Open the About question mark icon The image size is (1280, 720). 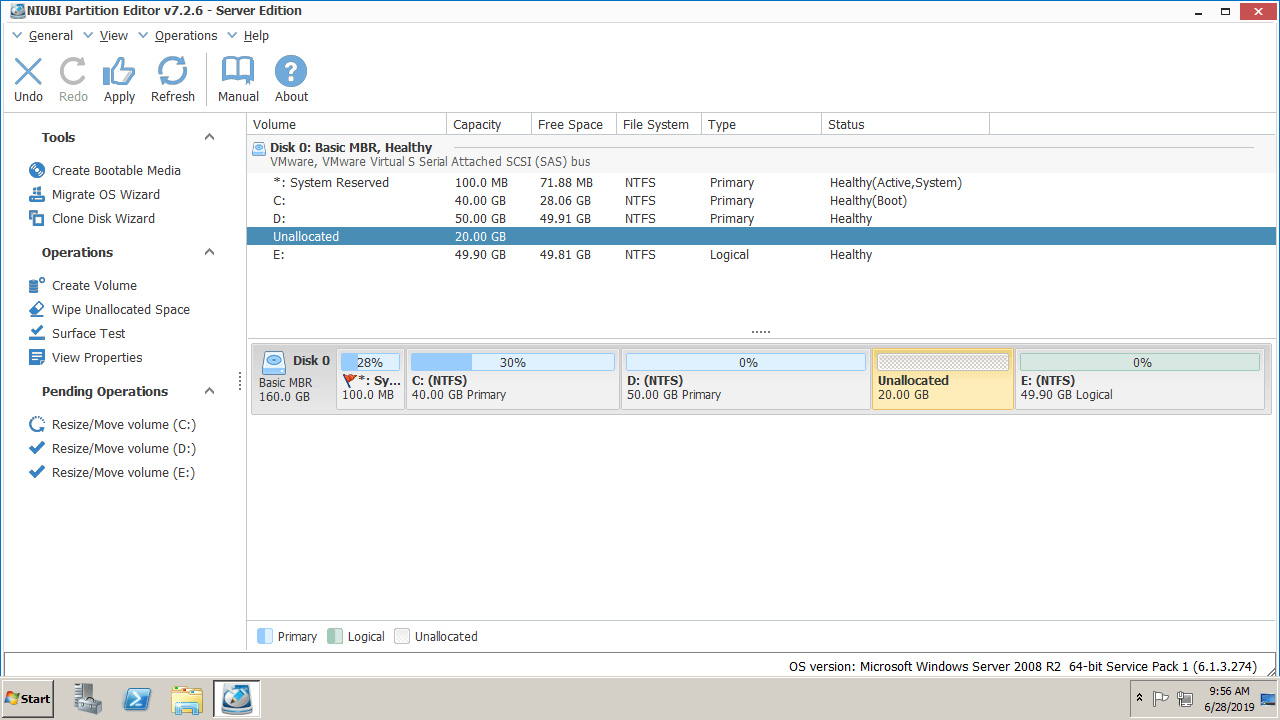[291, 73]
